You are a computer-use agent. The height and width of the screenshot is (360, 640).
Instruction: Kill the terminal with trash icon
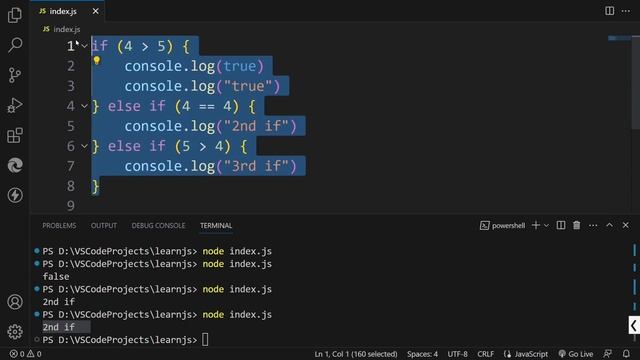(576, 225)
